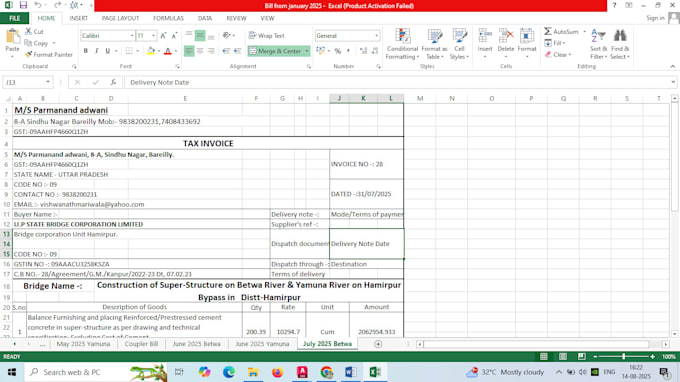Add a new sheet with plus button

[x=378, y=344]
